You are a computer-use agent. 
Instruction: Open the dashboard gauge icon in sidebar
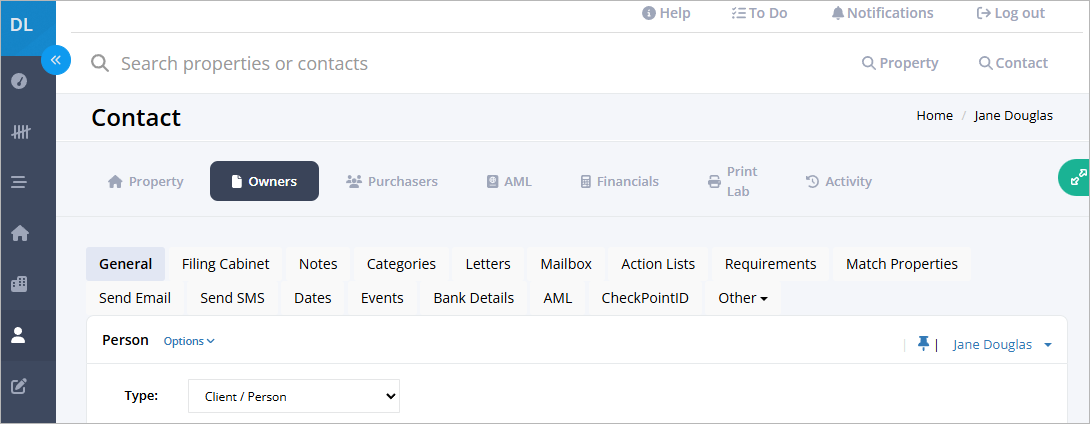tap(19, 81)
